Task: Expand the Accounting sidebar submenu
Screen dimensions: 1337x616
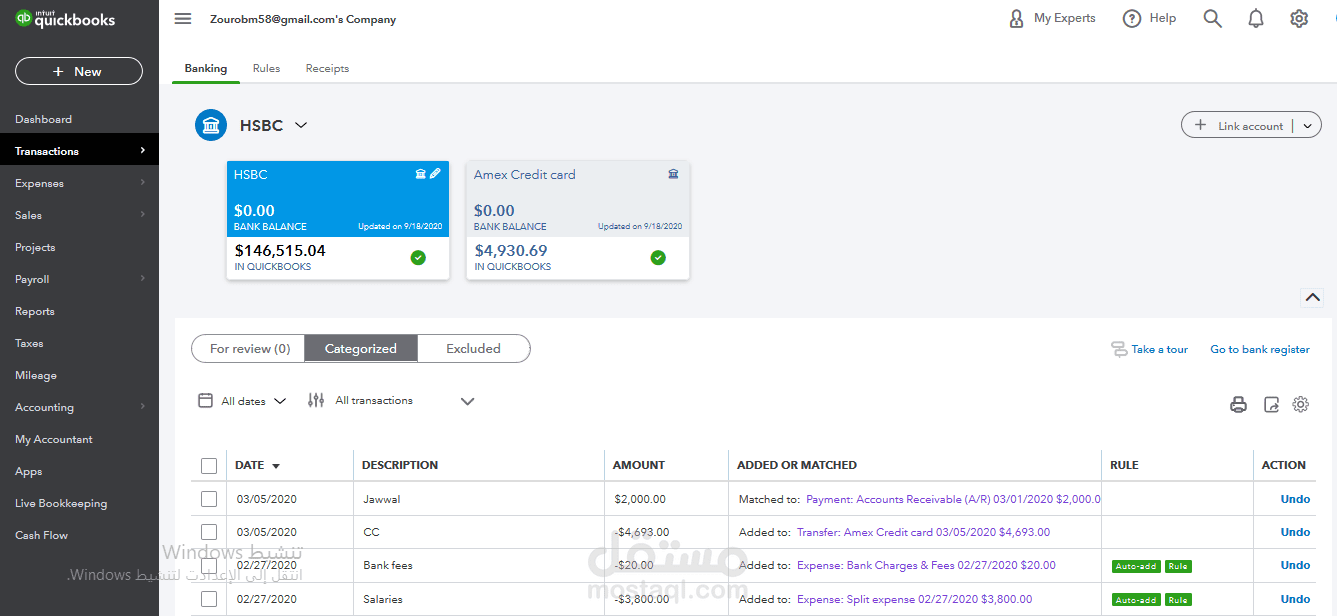Action: (143, 407)
